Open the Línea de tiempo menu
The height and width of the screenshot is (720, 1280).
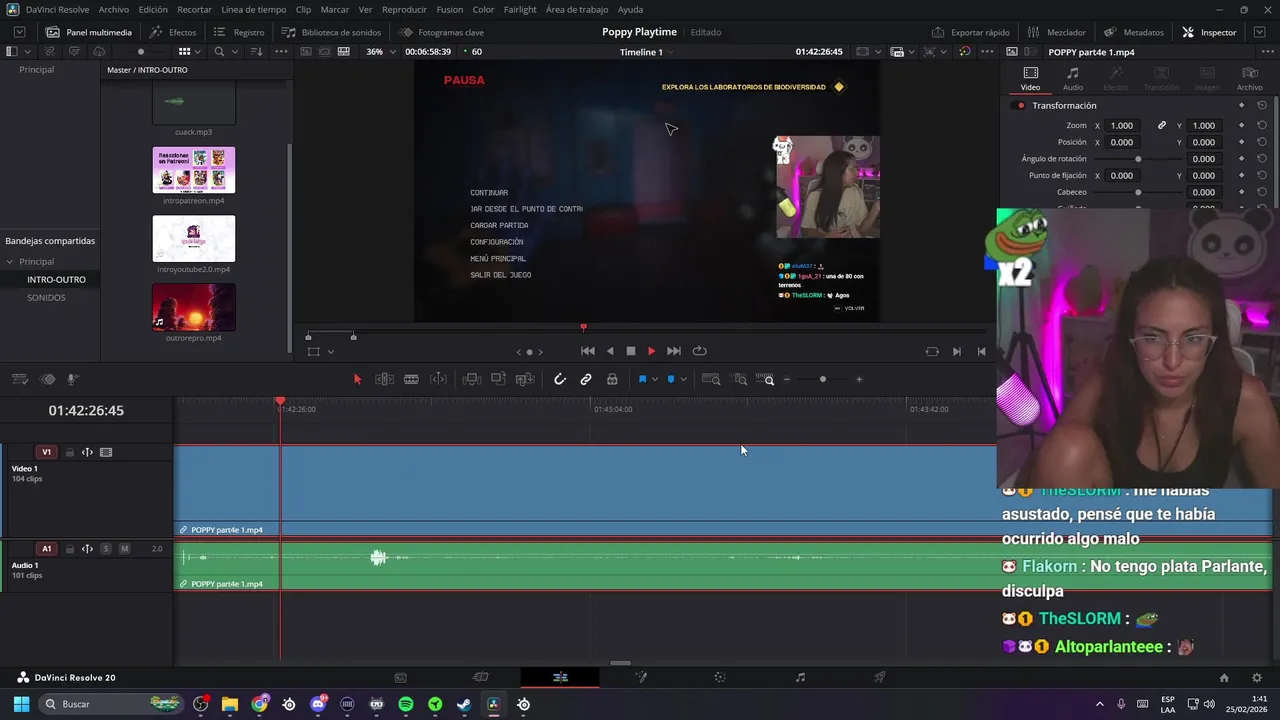click(253, 9)
